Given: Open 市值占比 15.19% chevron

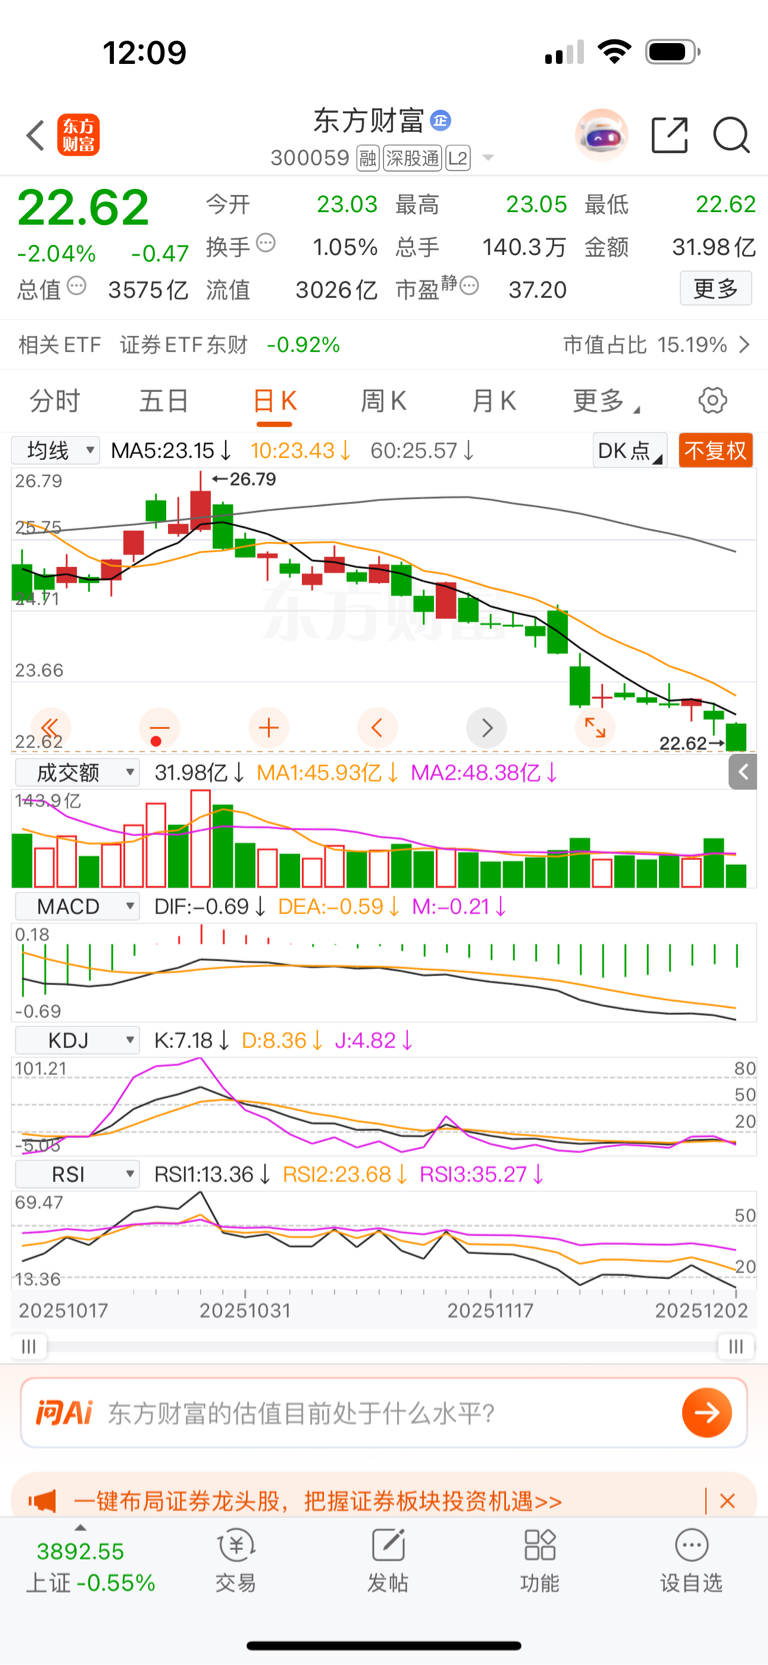Looking at the screenshot, I should point(744,345).
